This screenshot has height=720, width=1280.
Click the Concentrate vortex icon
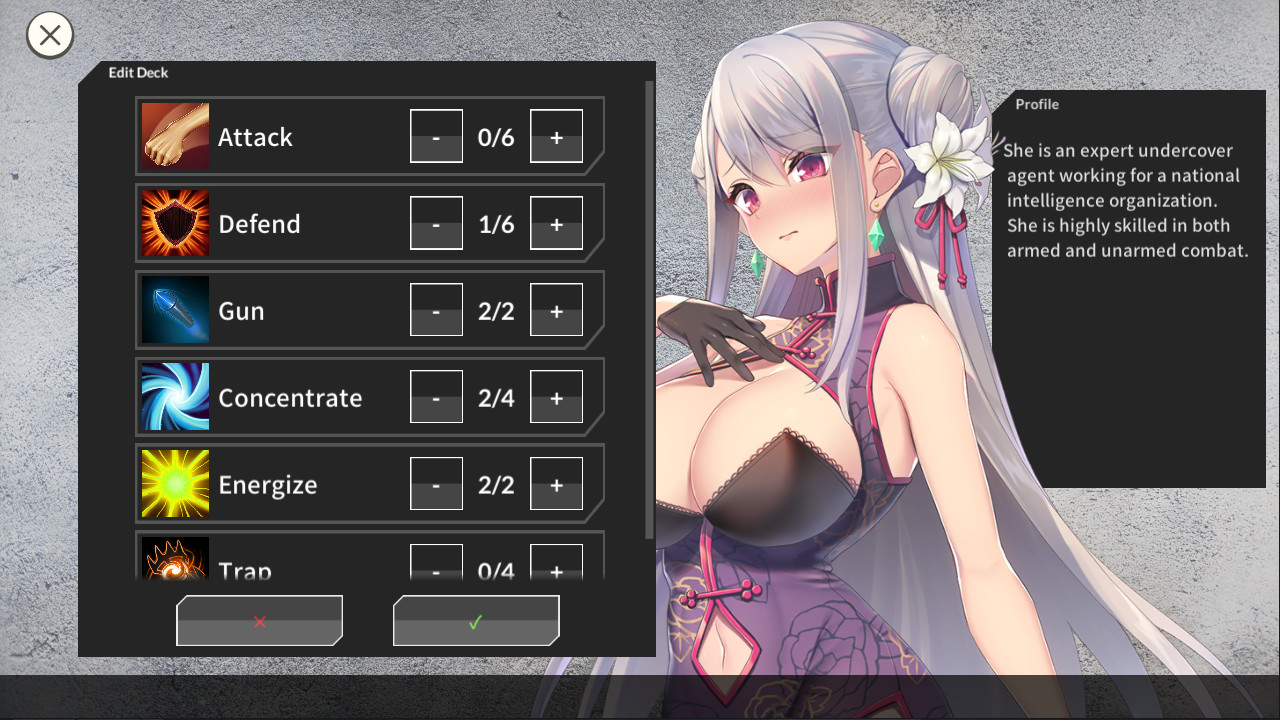175,397
